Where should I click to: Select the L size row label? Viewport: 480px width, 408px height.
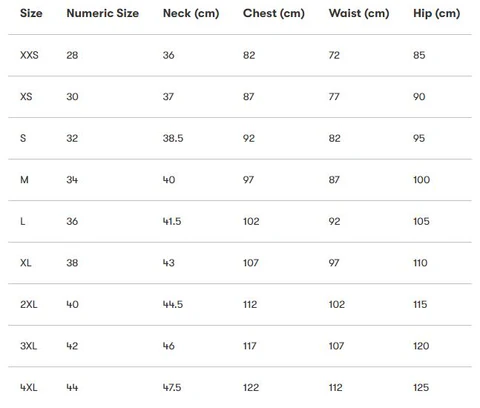click(22, 221)
